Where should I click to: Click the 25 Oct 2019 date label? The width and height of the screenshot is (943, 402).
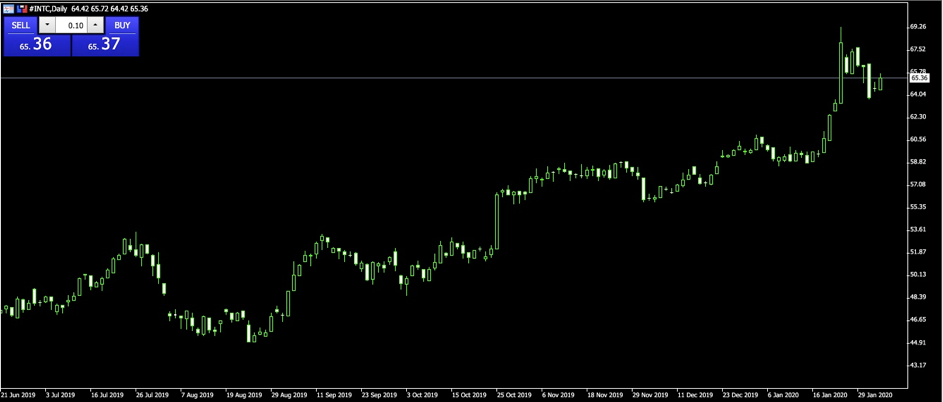point(512,395)
